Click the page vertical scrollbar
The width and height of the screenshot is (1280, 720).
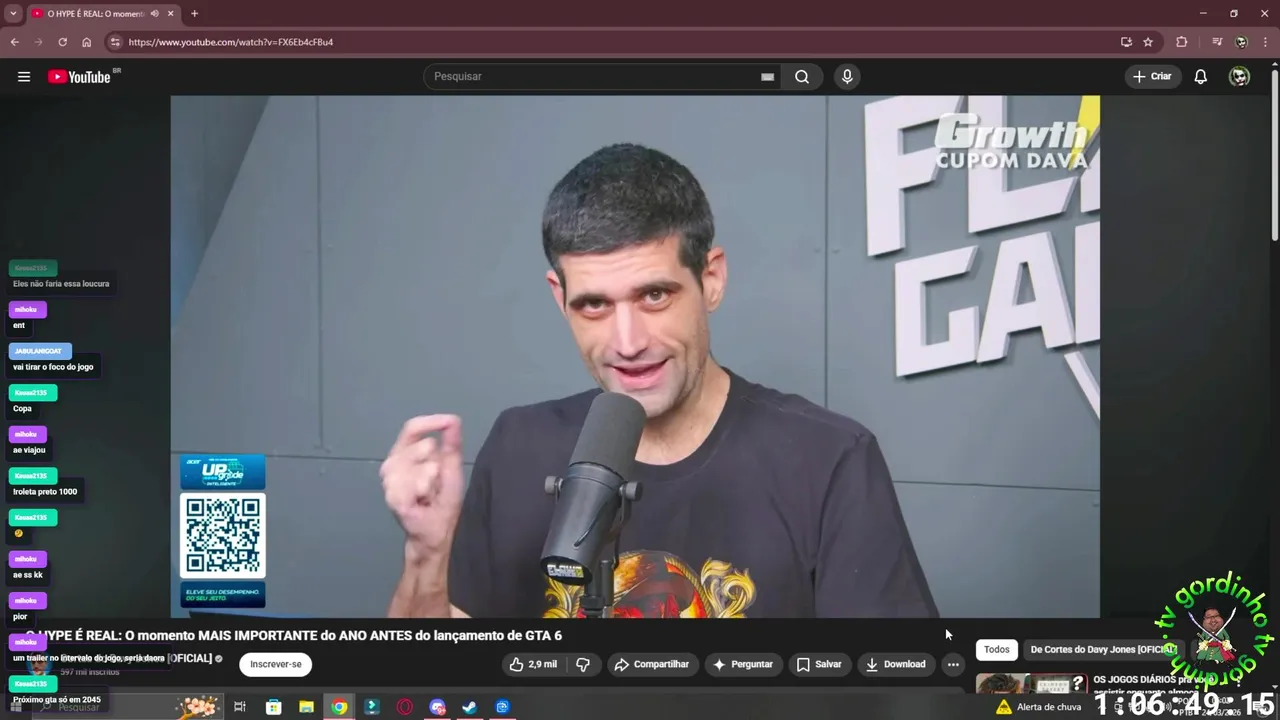click(1275, 155)
